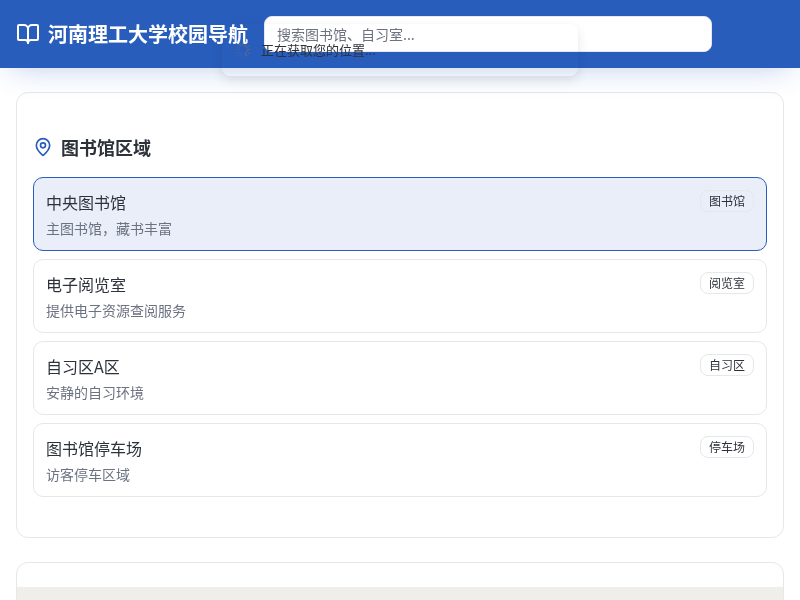
Task: Select the highlighted 中央图书馆 card
Action: click(x=400, y=213)
